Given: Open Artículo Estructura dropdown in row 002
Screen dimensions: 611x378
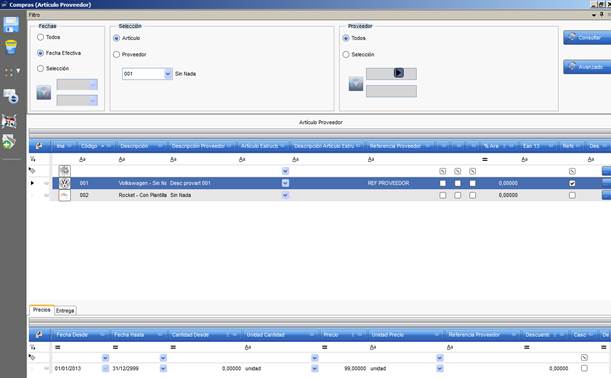Looking at the screenshot, I should (x=285, y=195).
